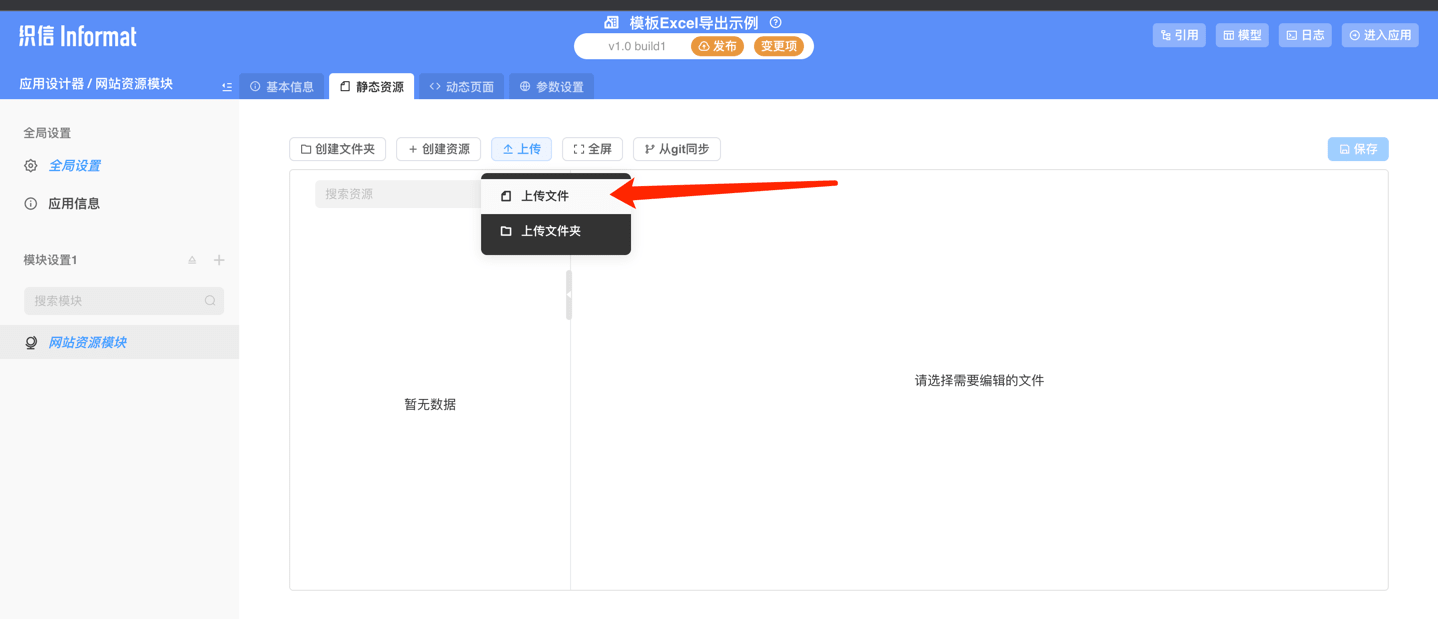Open help via the question mark icon
The image size is (1438, 619).
(x=775, y=21)
